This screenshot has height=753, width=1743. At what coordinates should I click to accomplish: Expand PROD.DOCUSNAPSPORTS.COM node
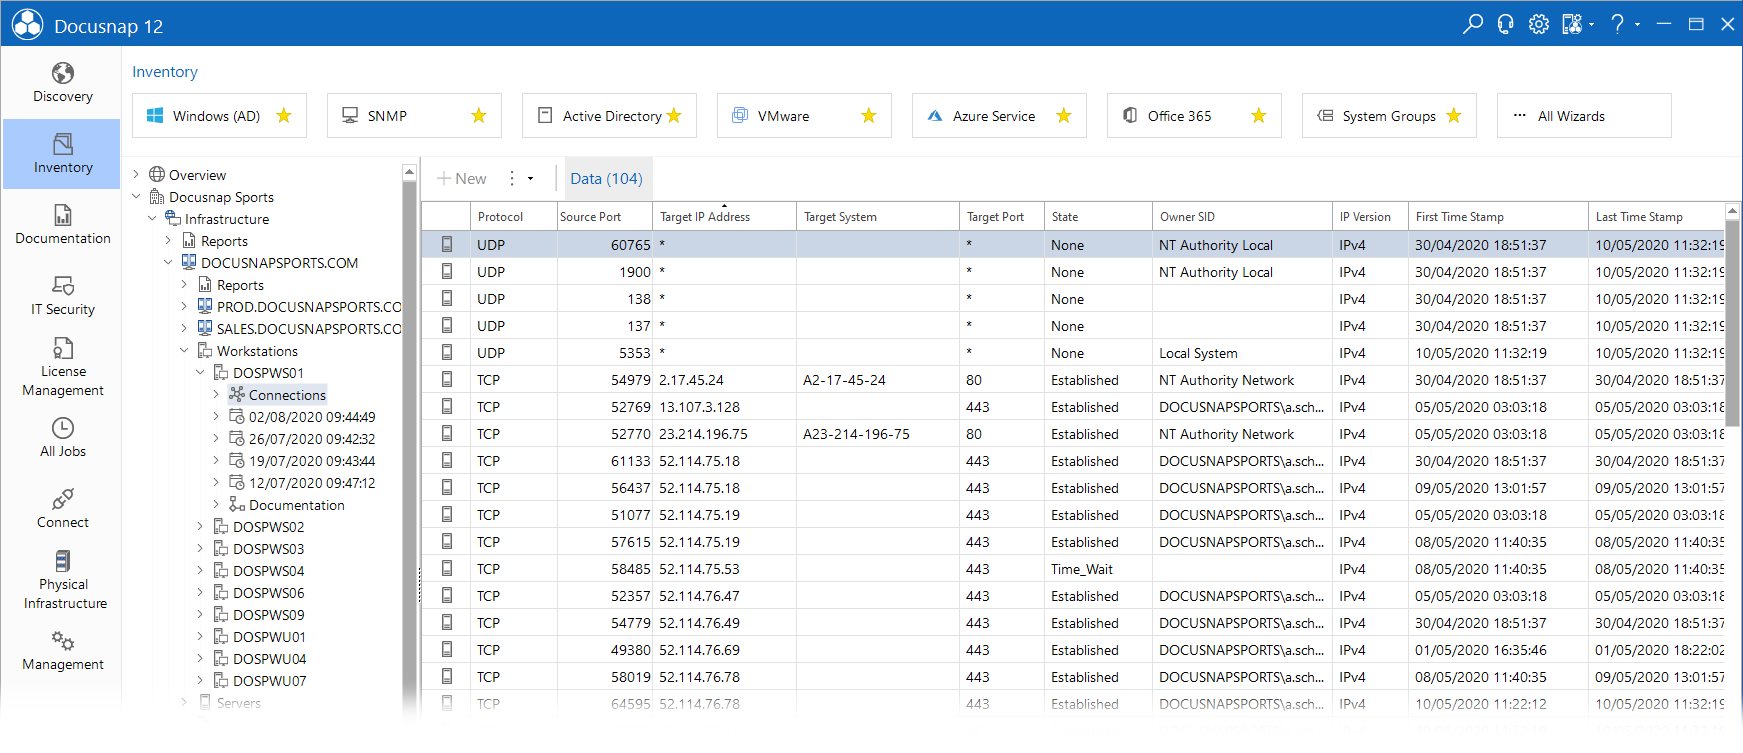pos(184,307)
